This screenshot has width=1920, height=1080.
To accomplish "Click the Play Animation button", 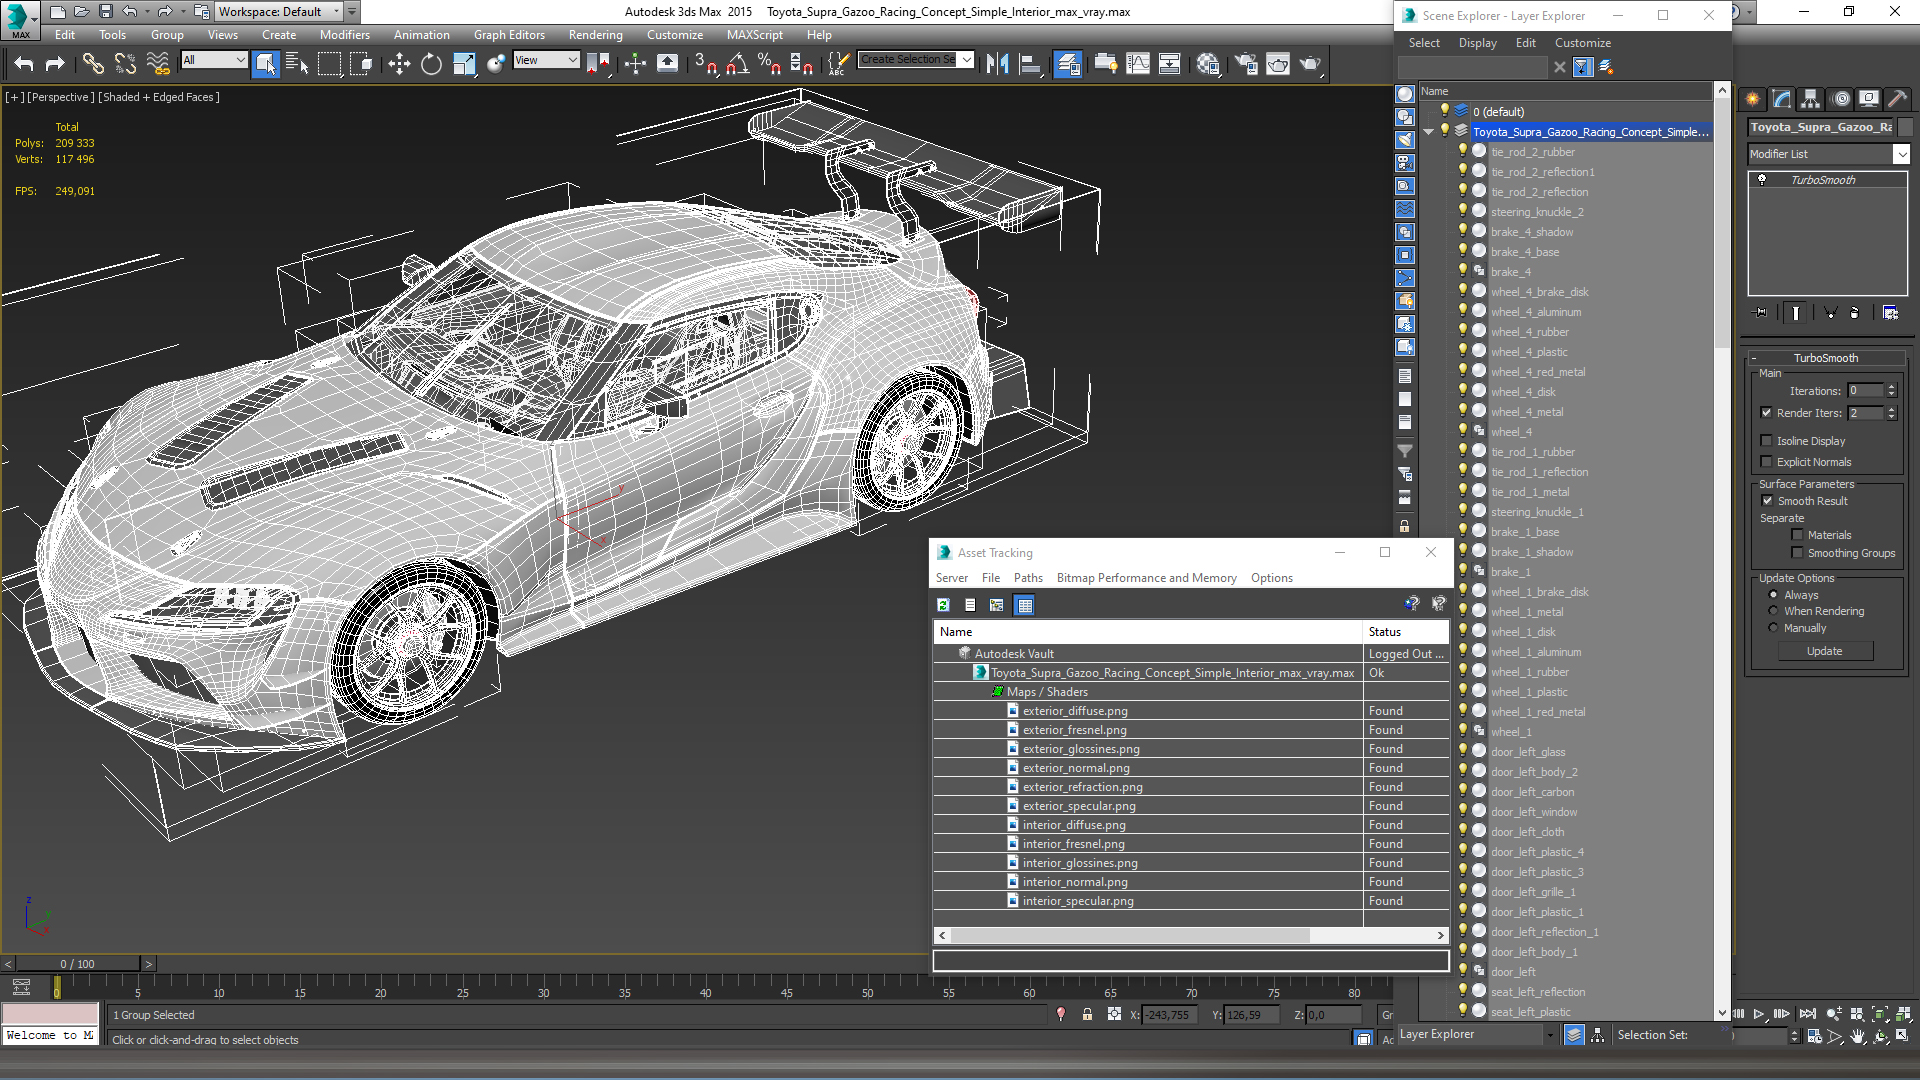I will click(1759, 1014).
